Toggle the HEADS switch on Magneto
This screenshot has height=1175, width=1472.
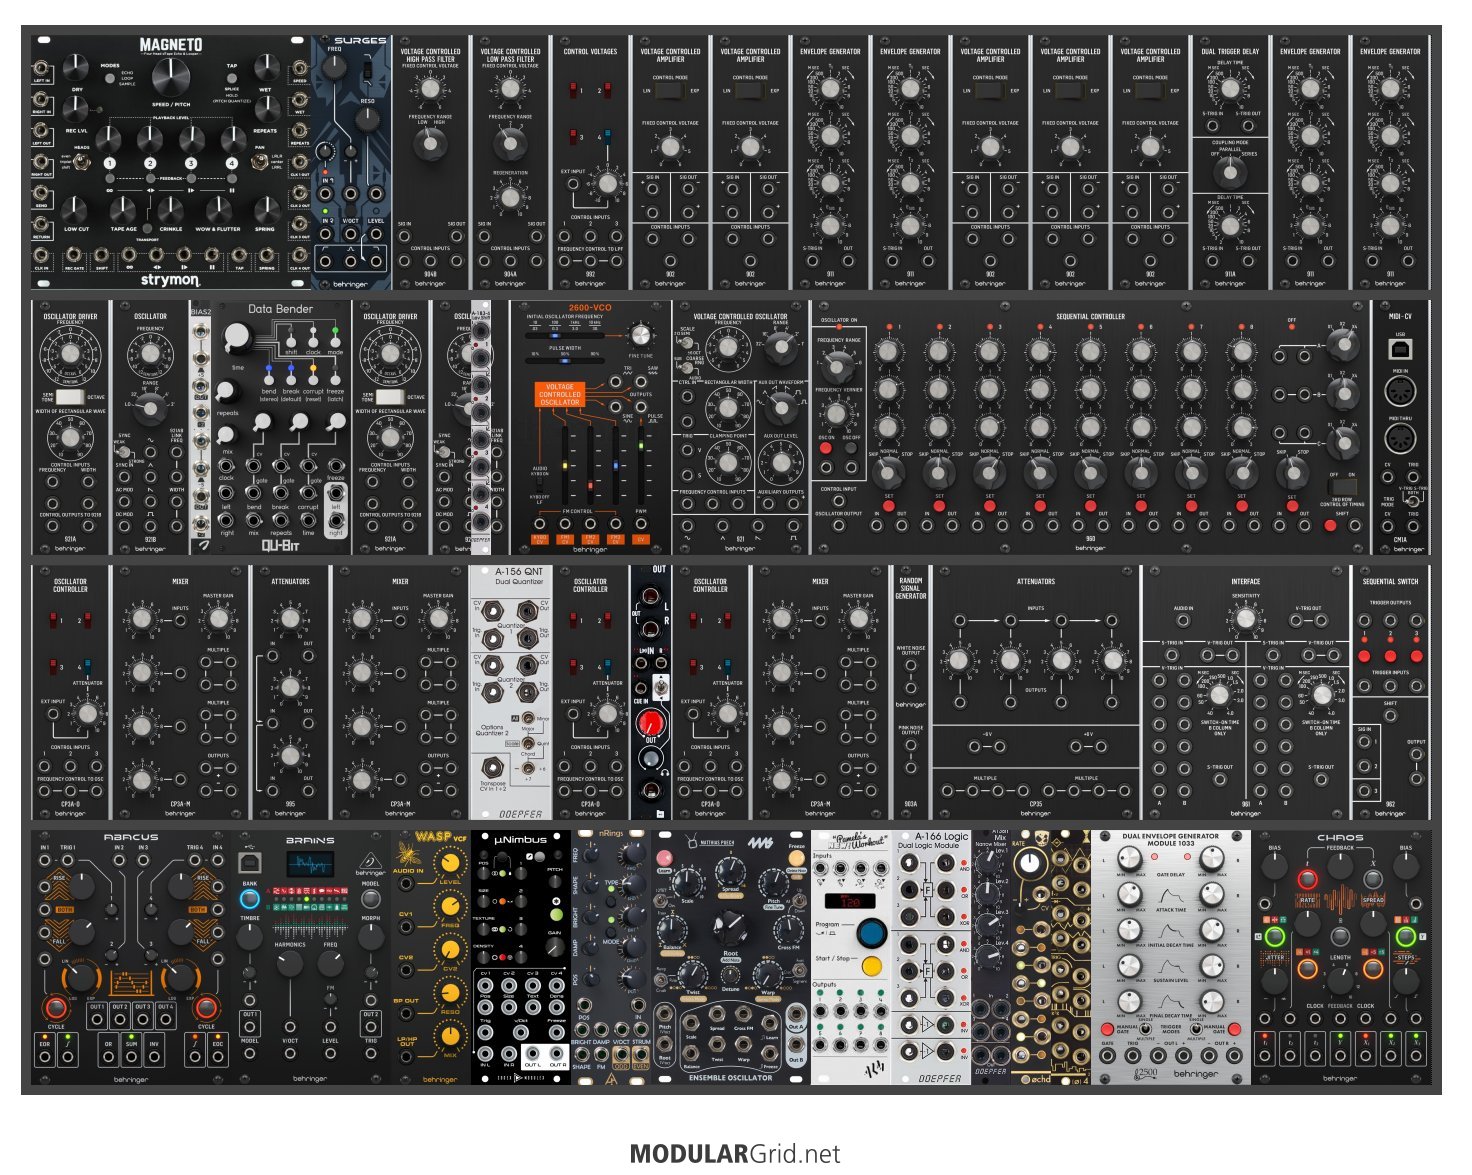(83, 162)
